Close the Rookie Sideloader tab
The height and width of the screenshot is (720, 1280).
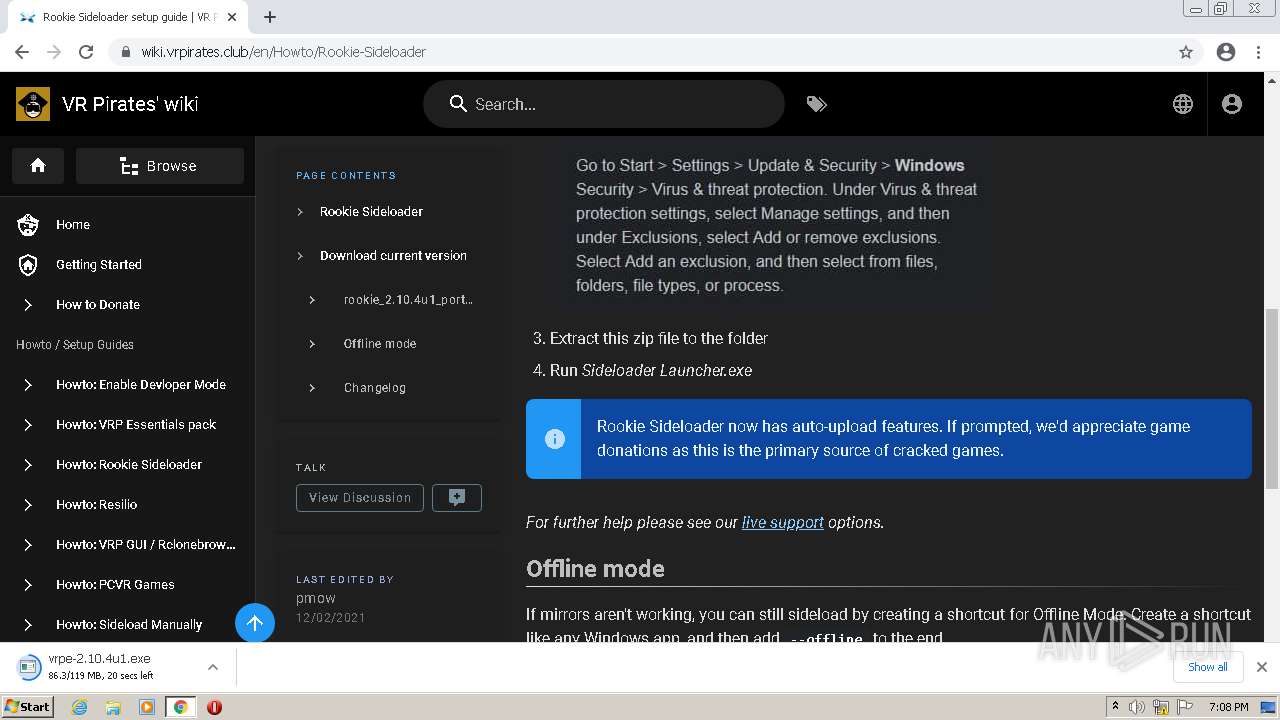pos(232,17)
